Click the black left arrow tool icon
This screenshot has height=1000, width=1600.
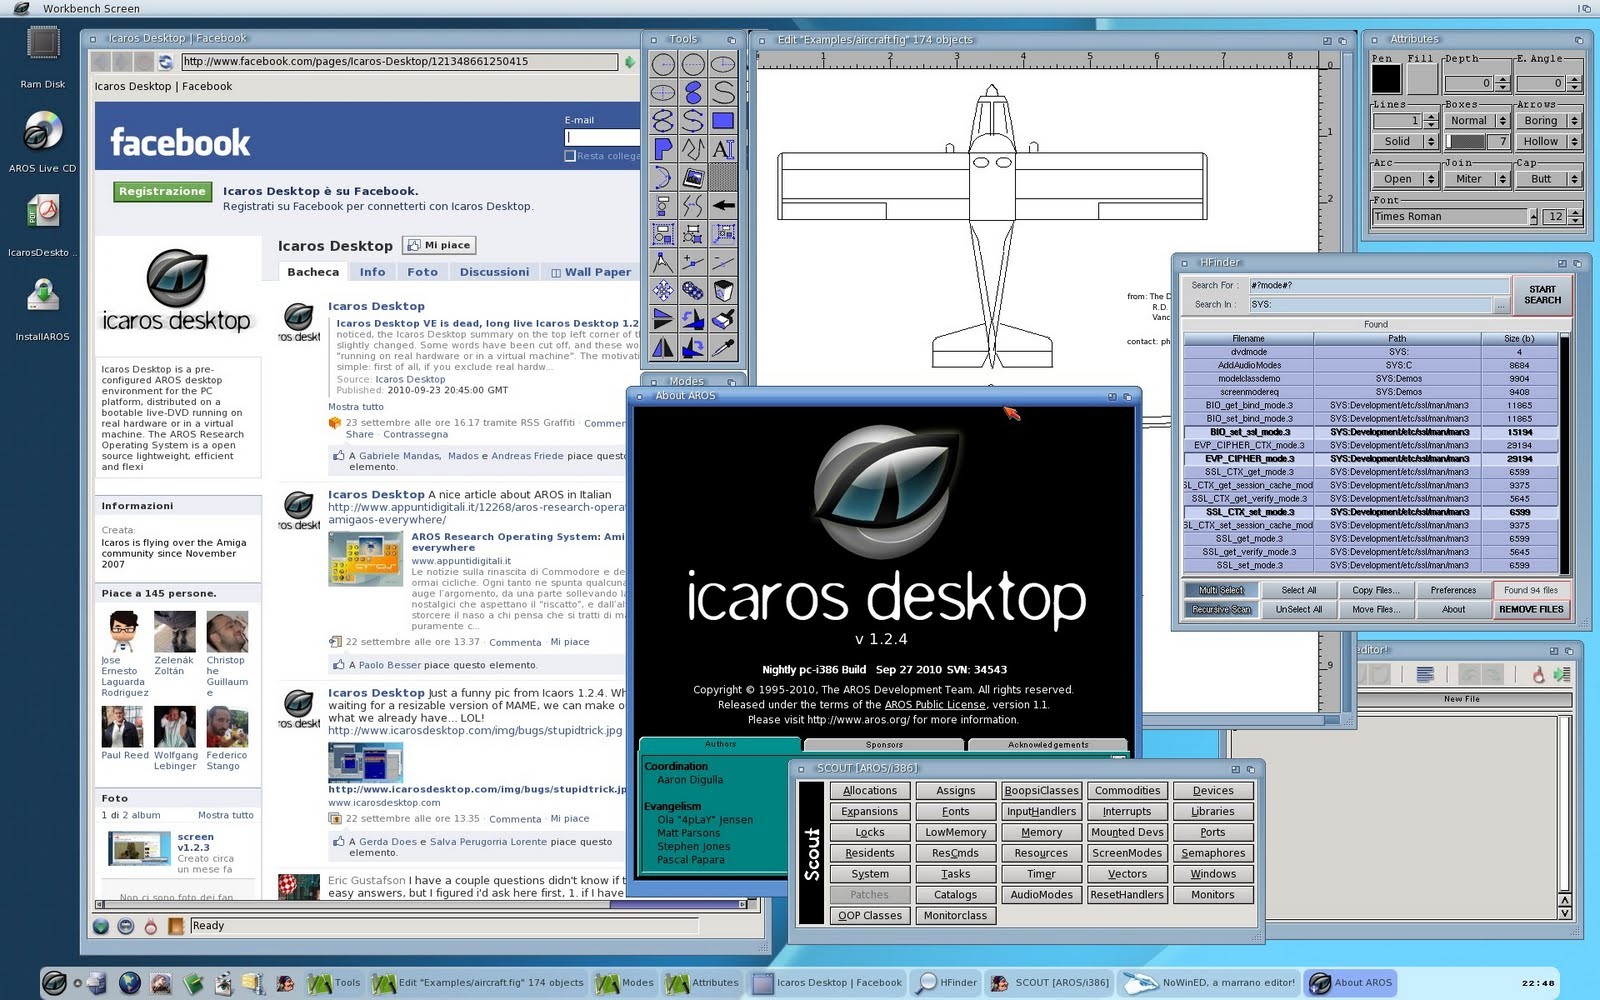723,206
